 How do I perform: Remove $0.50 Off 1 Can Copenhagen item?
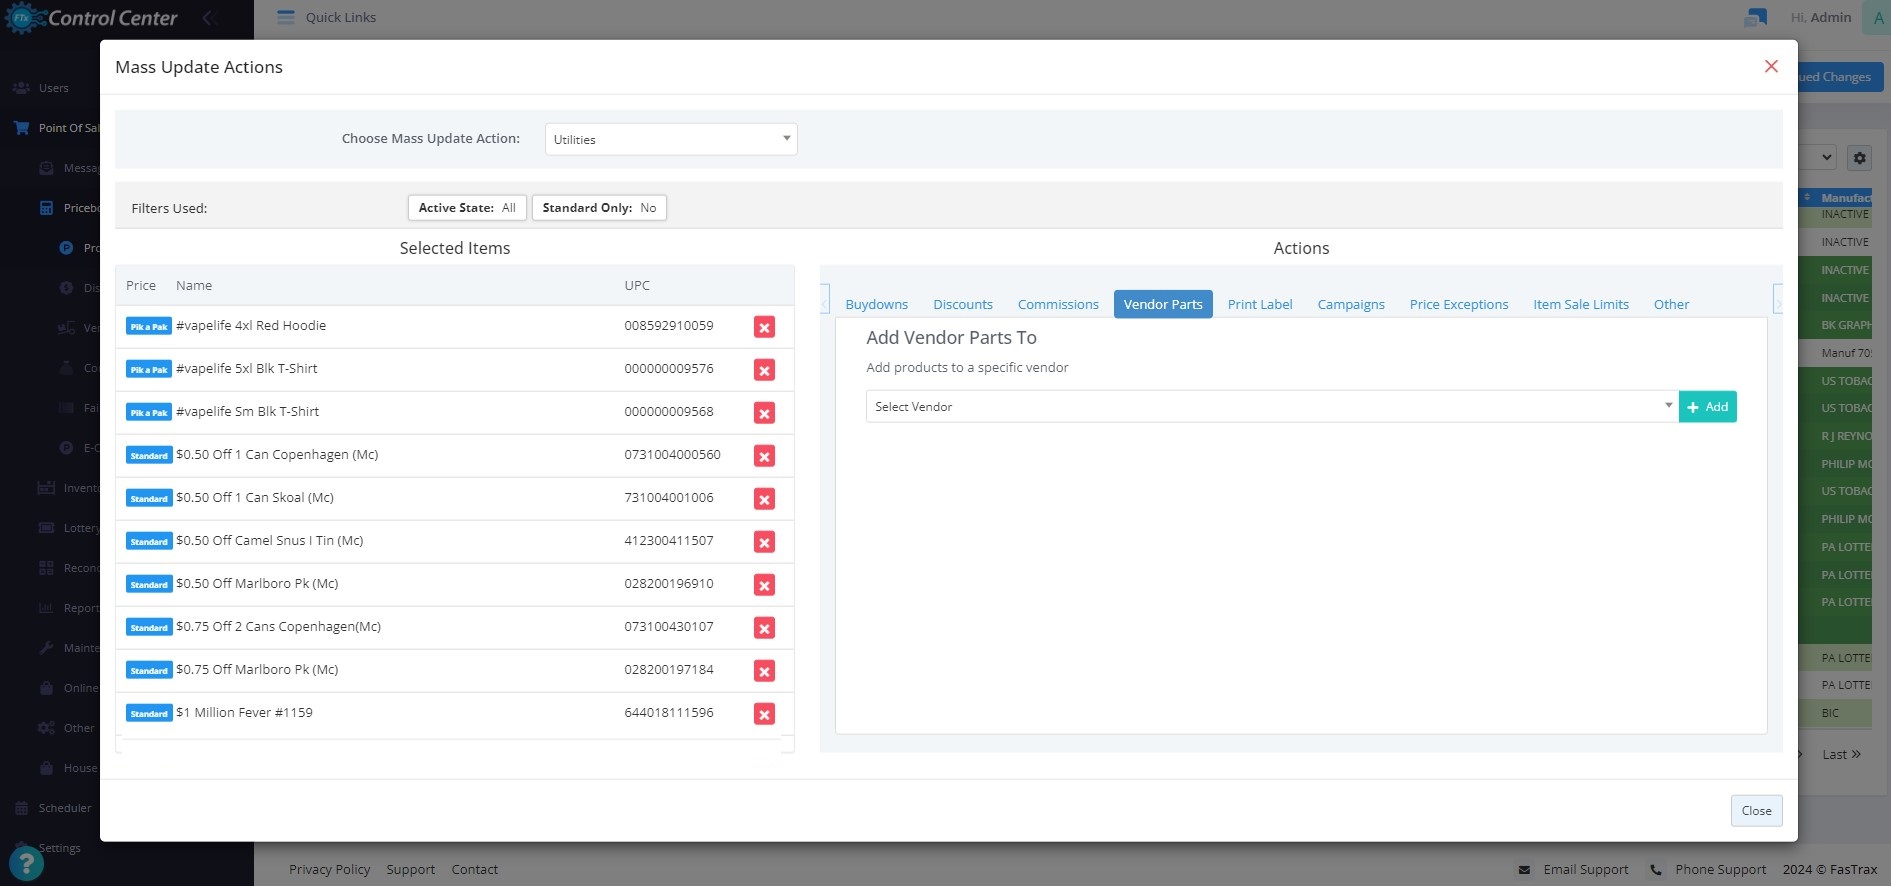[764, 456]
